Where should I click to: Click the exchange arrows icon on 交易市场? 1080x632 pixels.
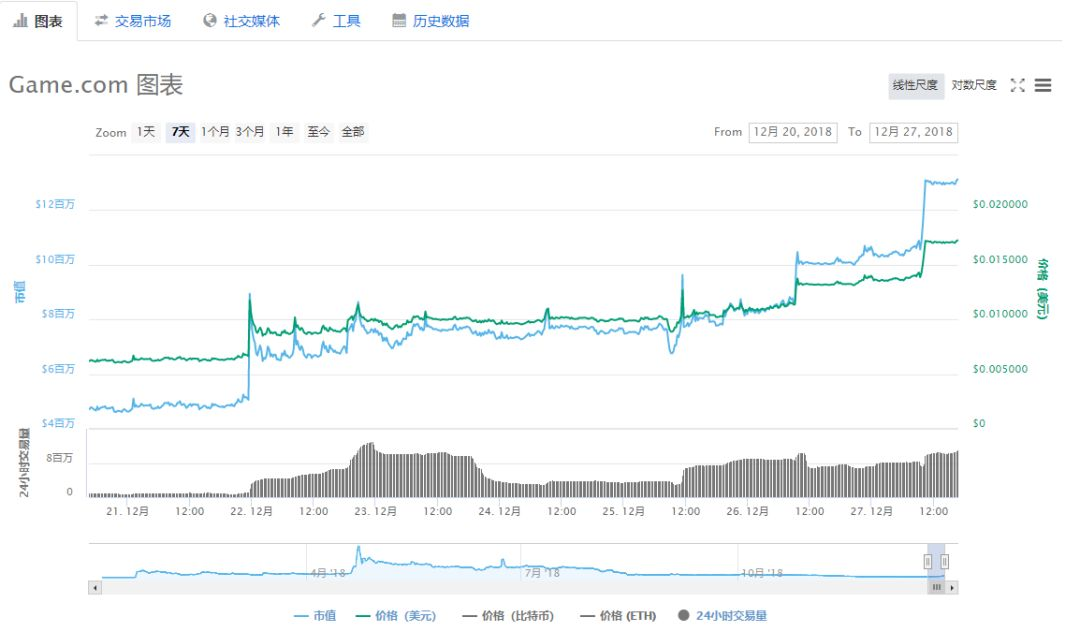101,21
